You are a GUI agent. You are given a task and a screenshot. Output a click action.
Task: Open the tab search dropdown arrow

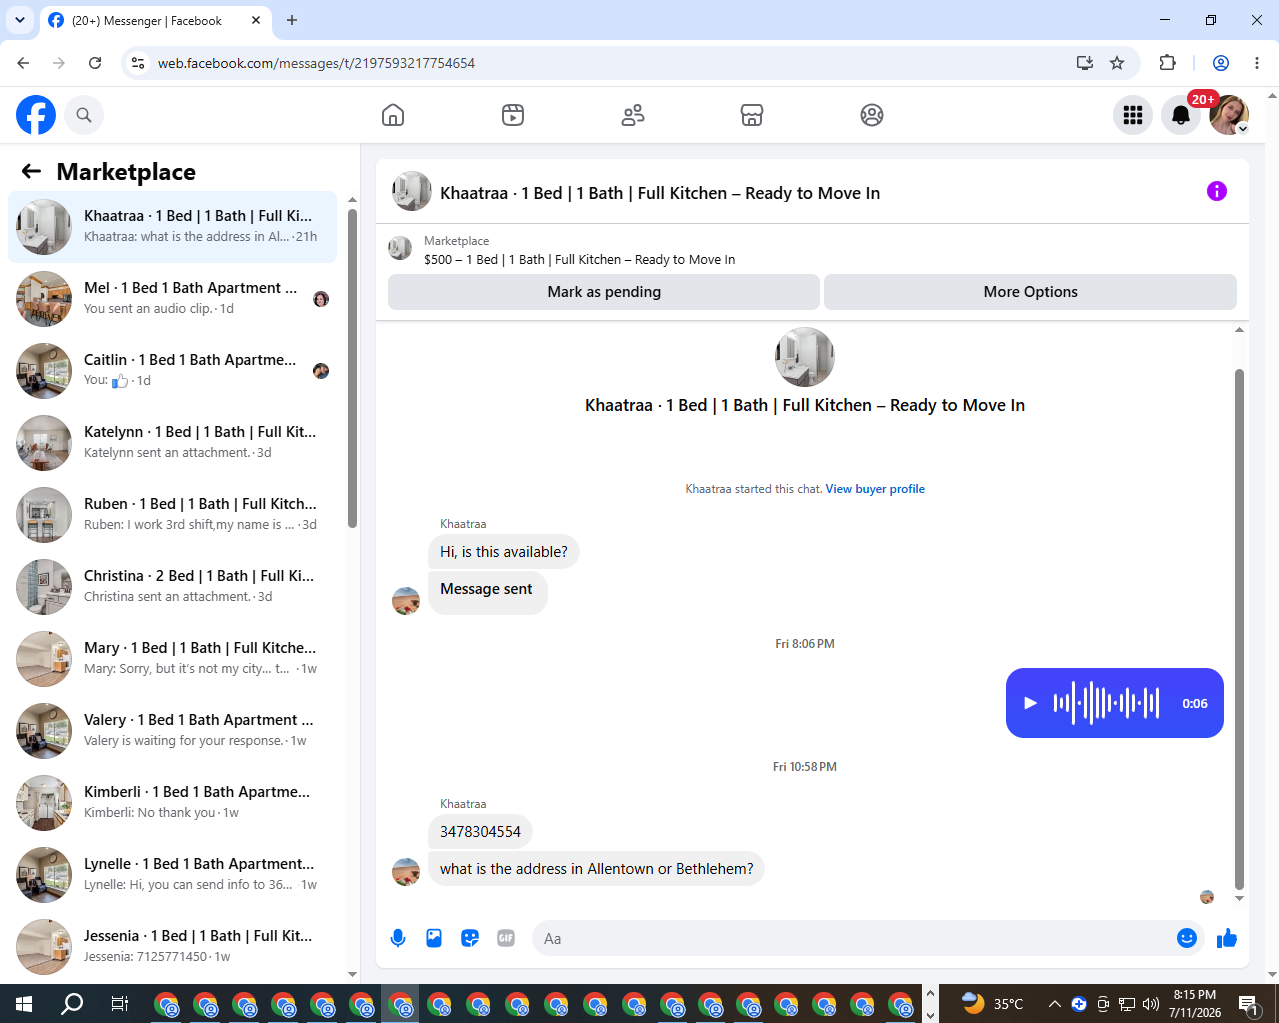(x=19, y=20)
